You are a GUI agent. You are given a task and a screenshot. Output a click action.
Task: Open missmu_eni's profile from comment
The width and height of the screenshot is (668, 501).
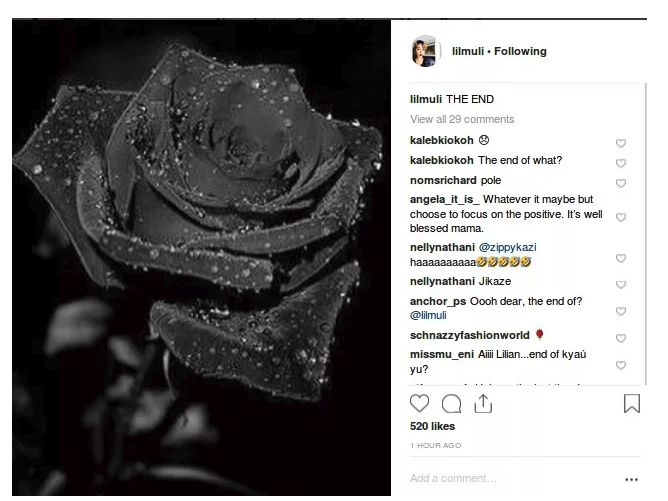pyautogui.click(x=442, y=354)
